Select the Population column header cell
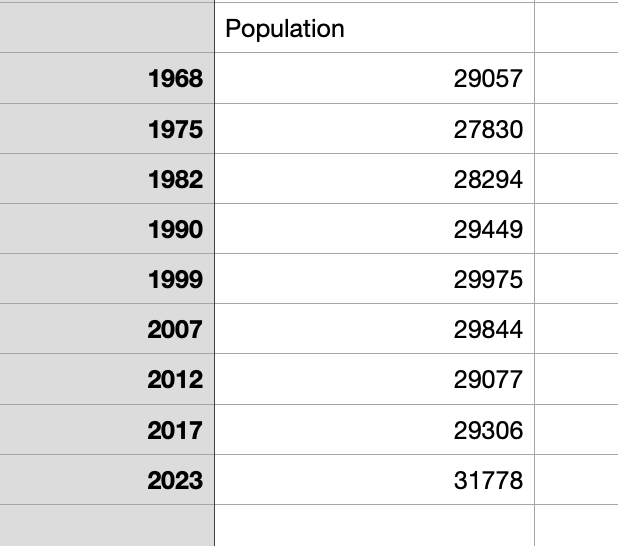The width and height of the screenshot is (618, 546). tap(374, 29)
